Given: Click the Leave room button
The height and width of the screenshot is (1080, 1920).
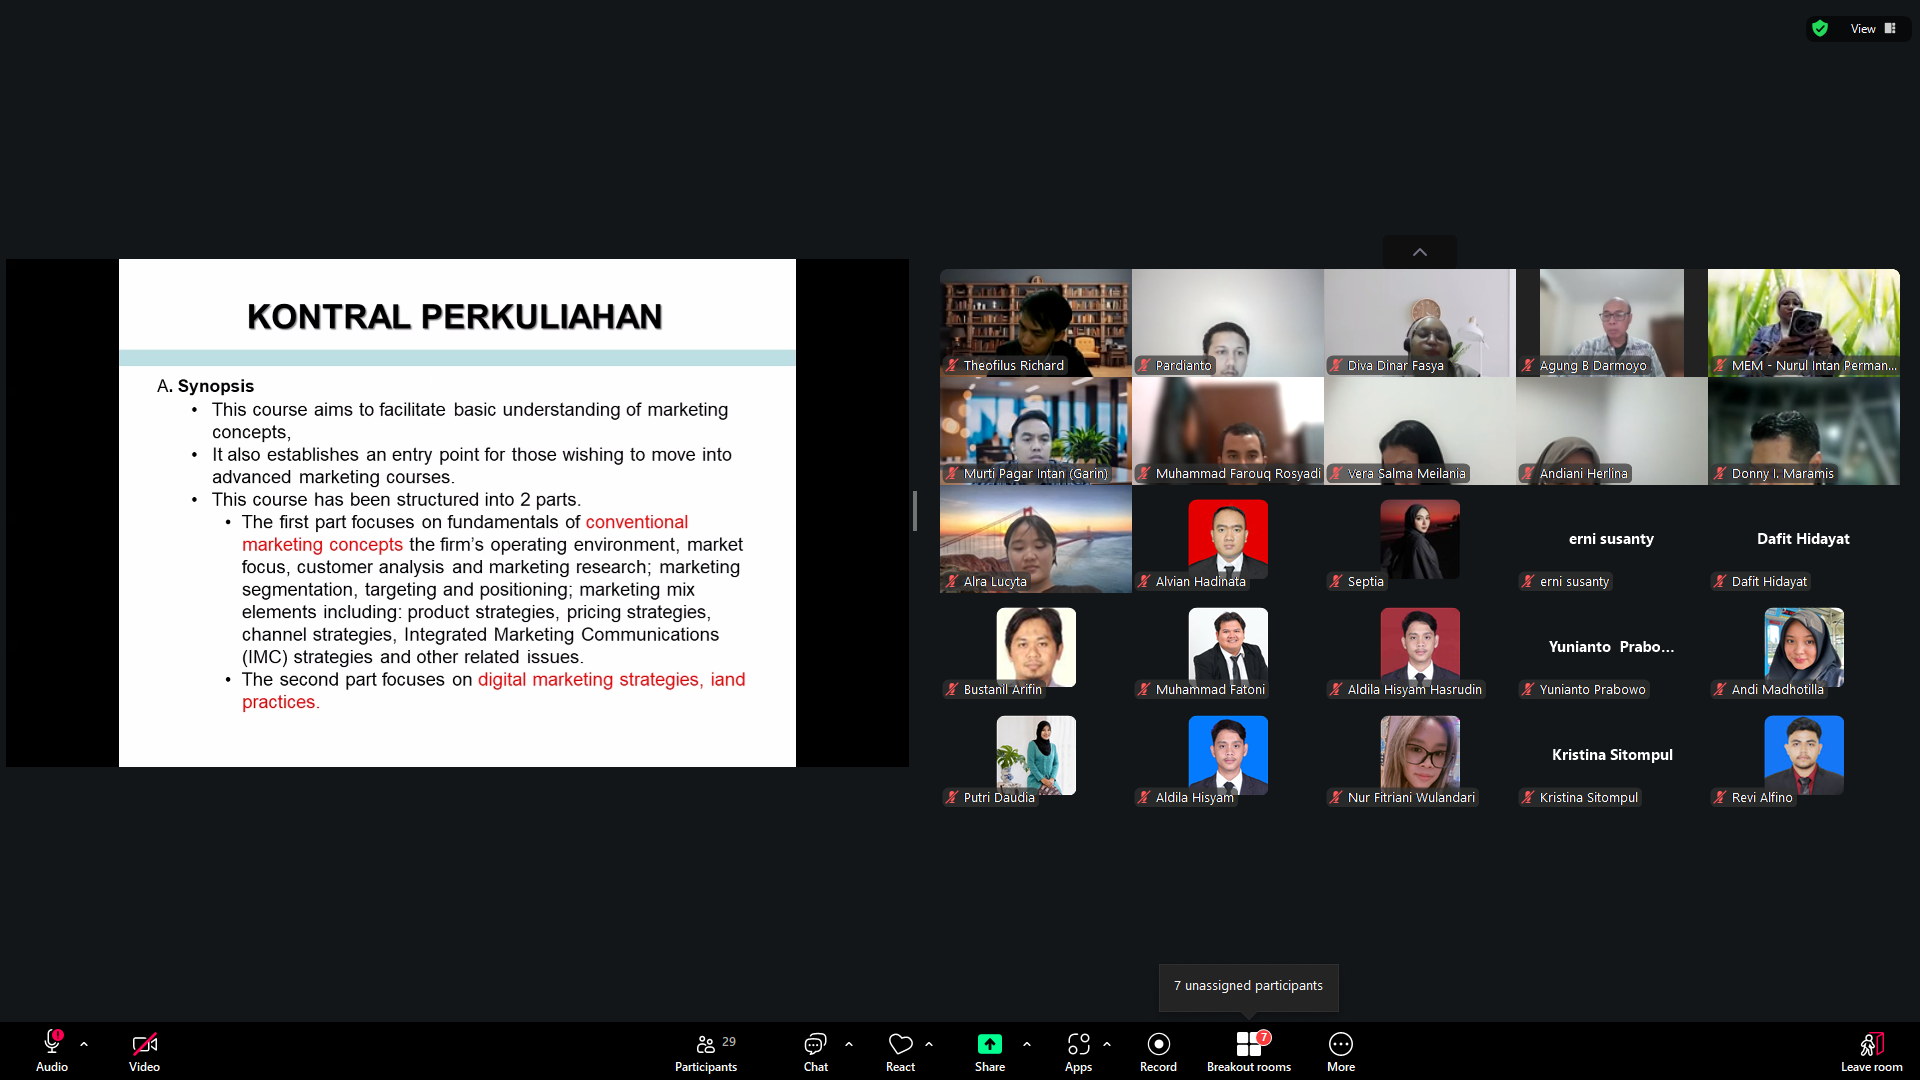Looking at the screenshot, I should click(1872, 1051).
